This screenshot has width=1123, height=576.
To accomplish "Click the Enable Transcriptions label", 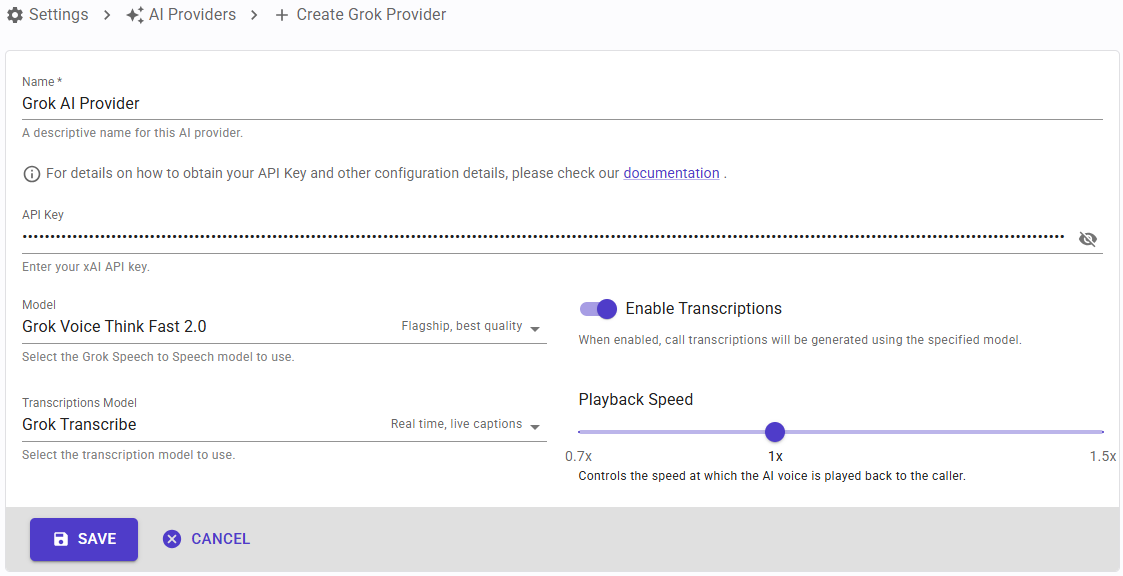I will click(703, 309).
